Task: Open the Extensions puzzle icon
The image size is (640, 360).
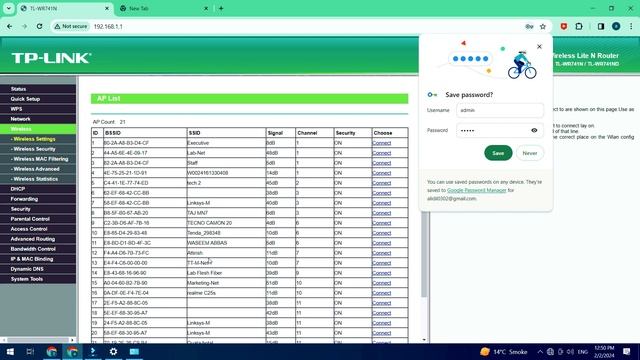Action: click(579, 27)
